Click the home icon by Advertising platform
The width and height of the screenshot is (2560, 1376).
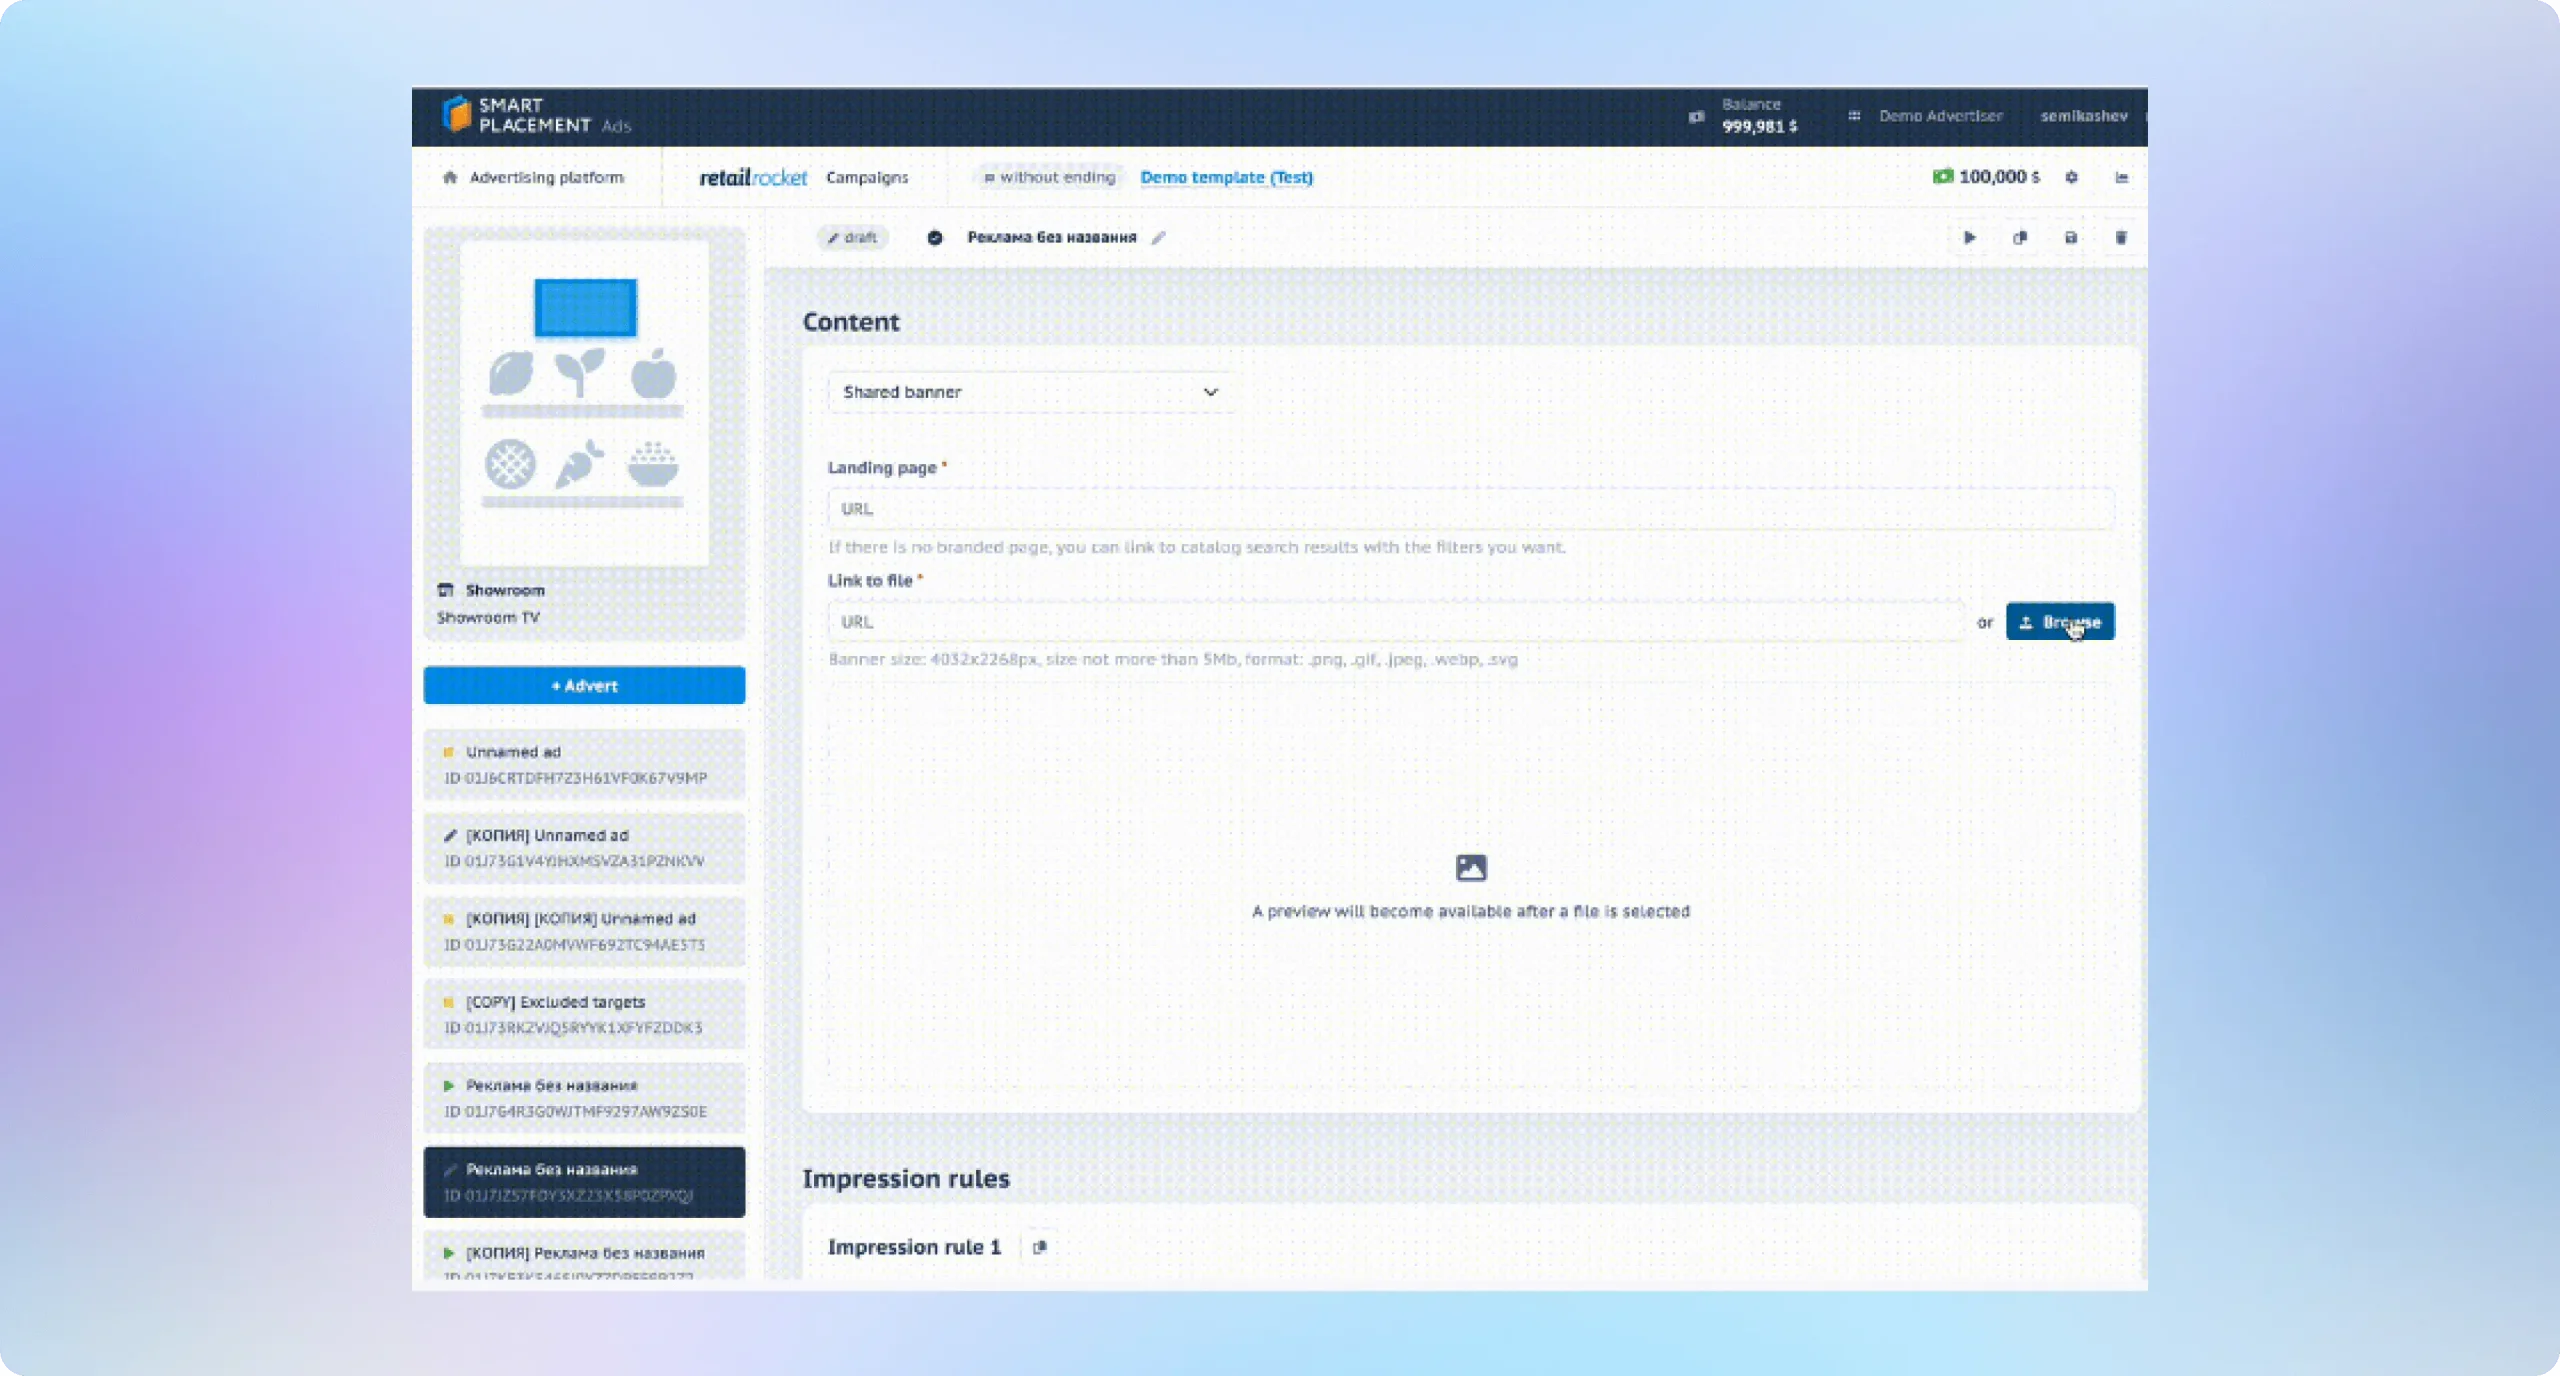click(x=450, y=177)
